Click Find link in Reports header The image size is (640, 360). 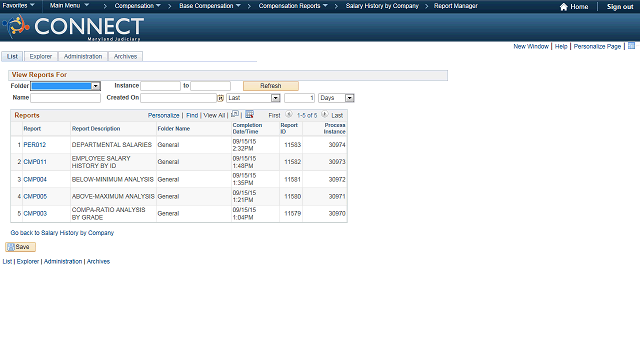(192, 116)
